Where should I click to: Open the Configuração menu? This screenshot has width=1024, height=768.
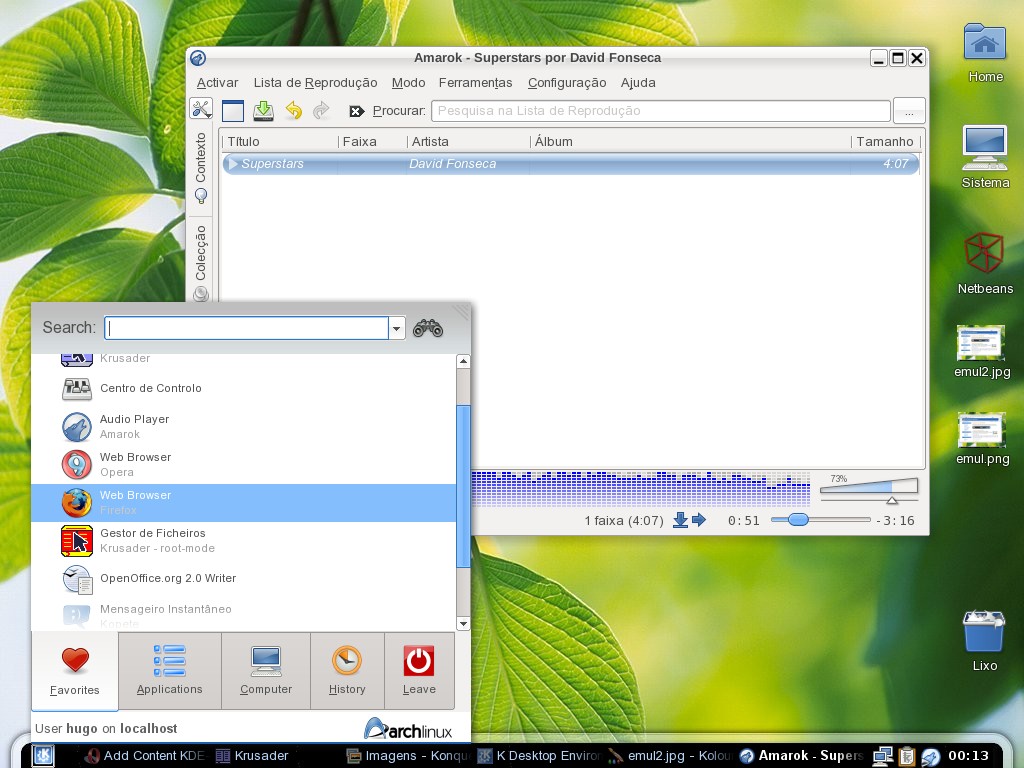click(x=567, y=83)
